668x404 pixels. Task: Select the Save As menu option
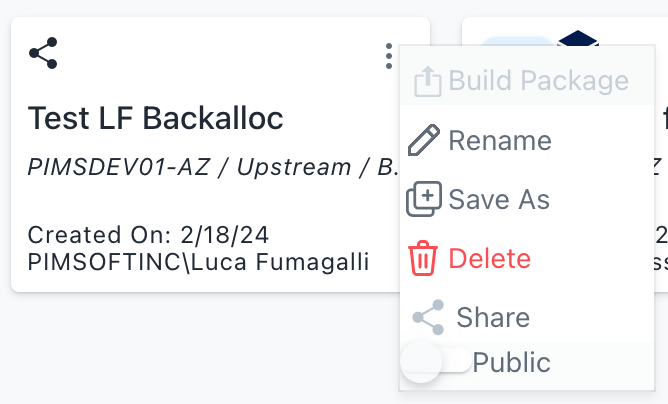point(499,199)
